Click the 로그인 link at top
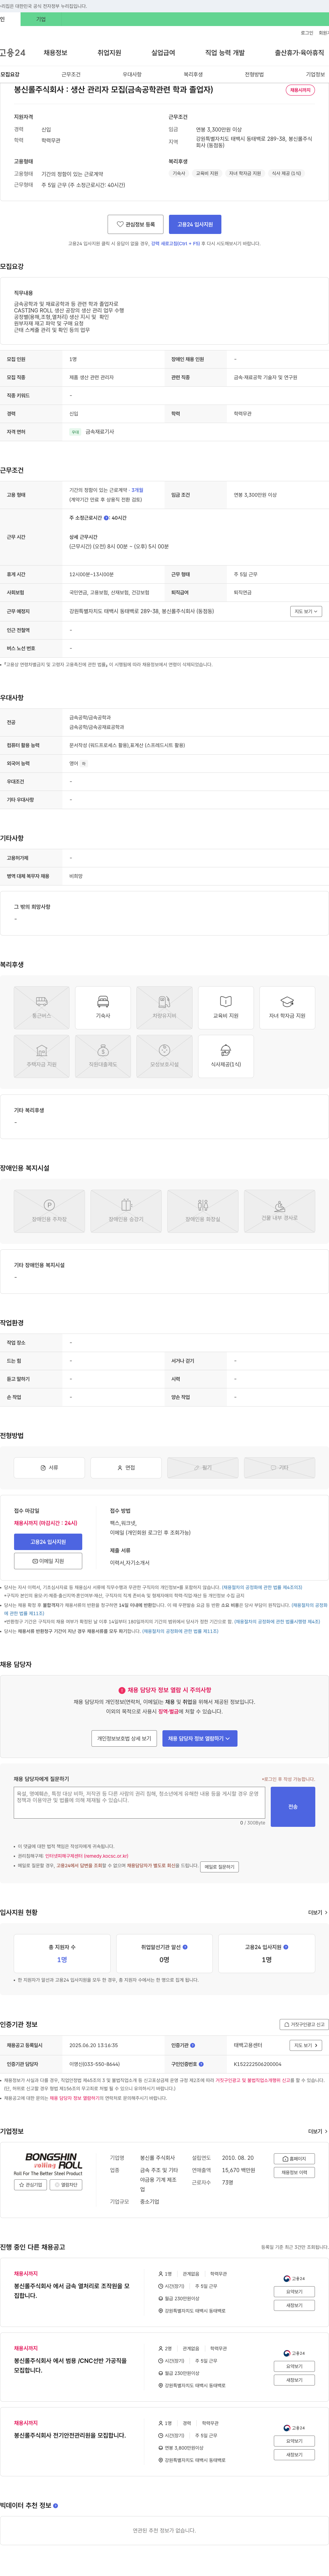This screenshot has height=2576, width=329. 307,33
